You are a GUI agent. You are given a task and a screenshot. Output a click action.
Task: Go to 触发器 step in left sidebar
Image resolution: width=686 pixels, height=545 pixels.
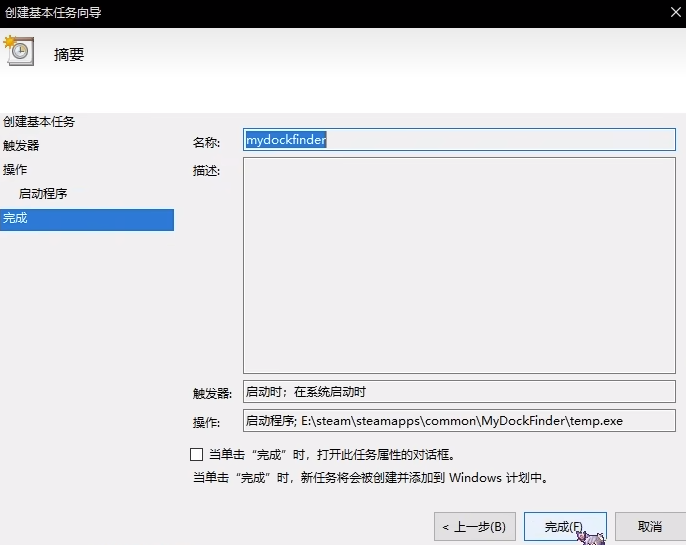click(x=21, y=146)
